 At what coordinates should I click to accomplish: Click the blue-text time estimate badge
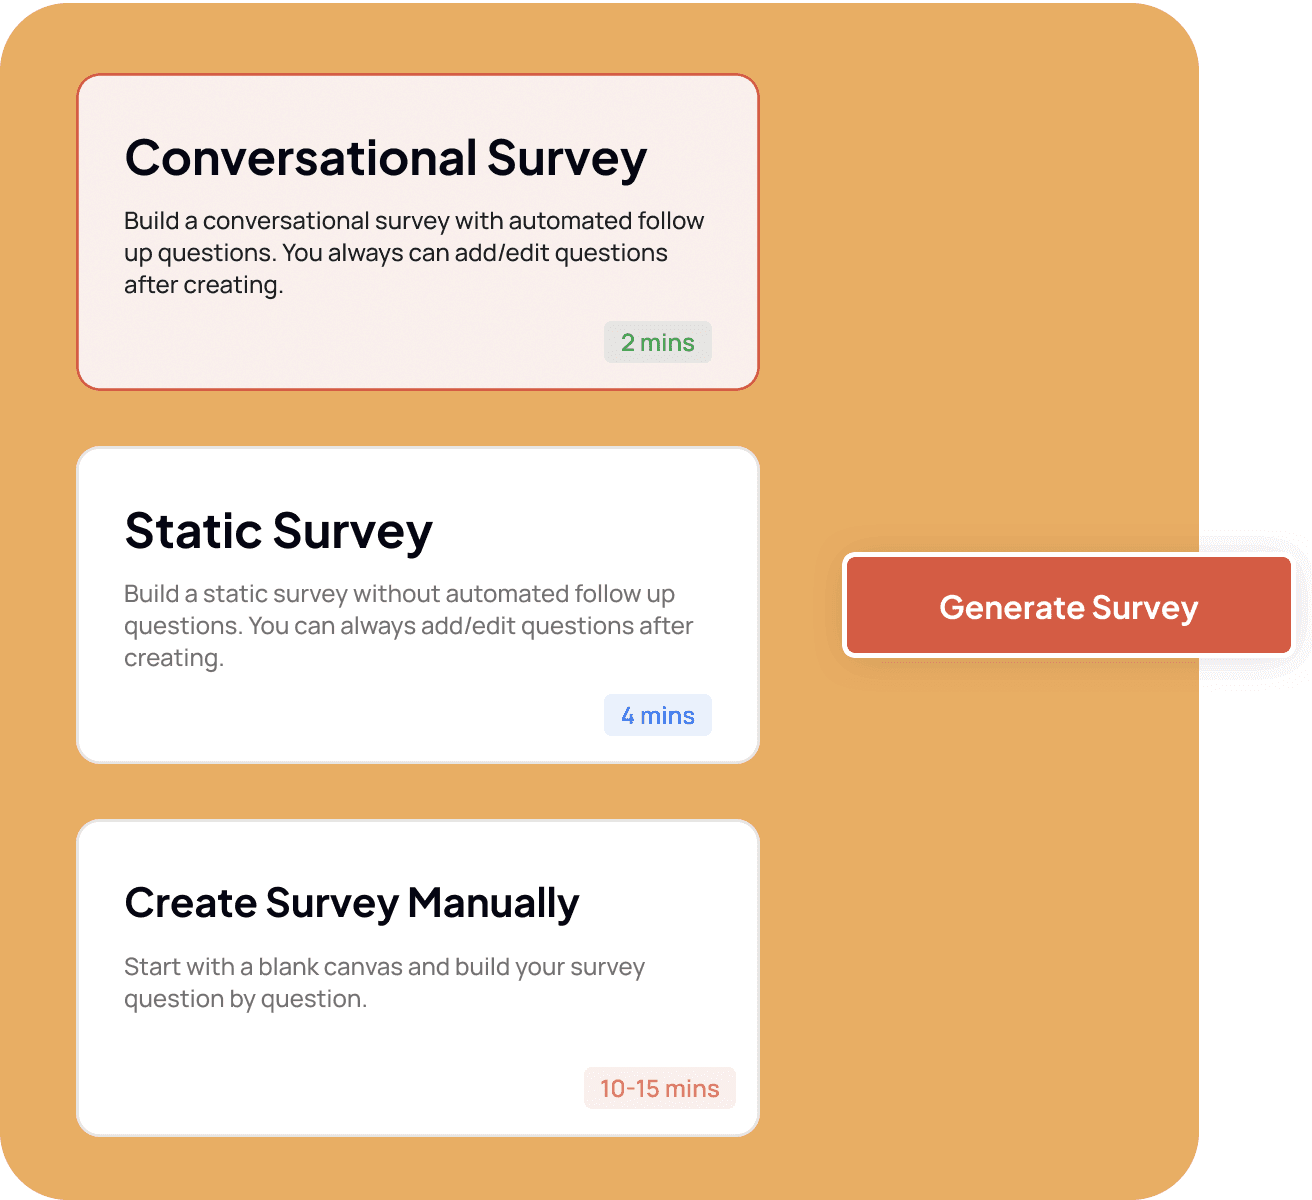658,715
